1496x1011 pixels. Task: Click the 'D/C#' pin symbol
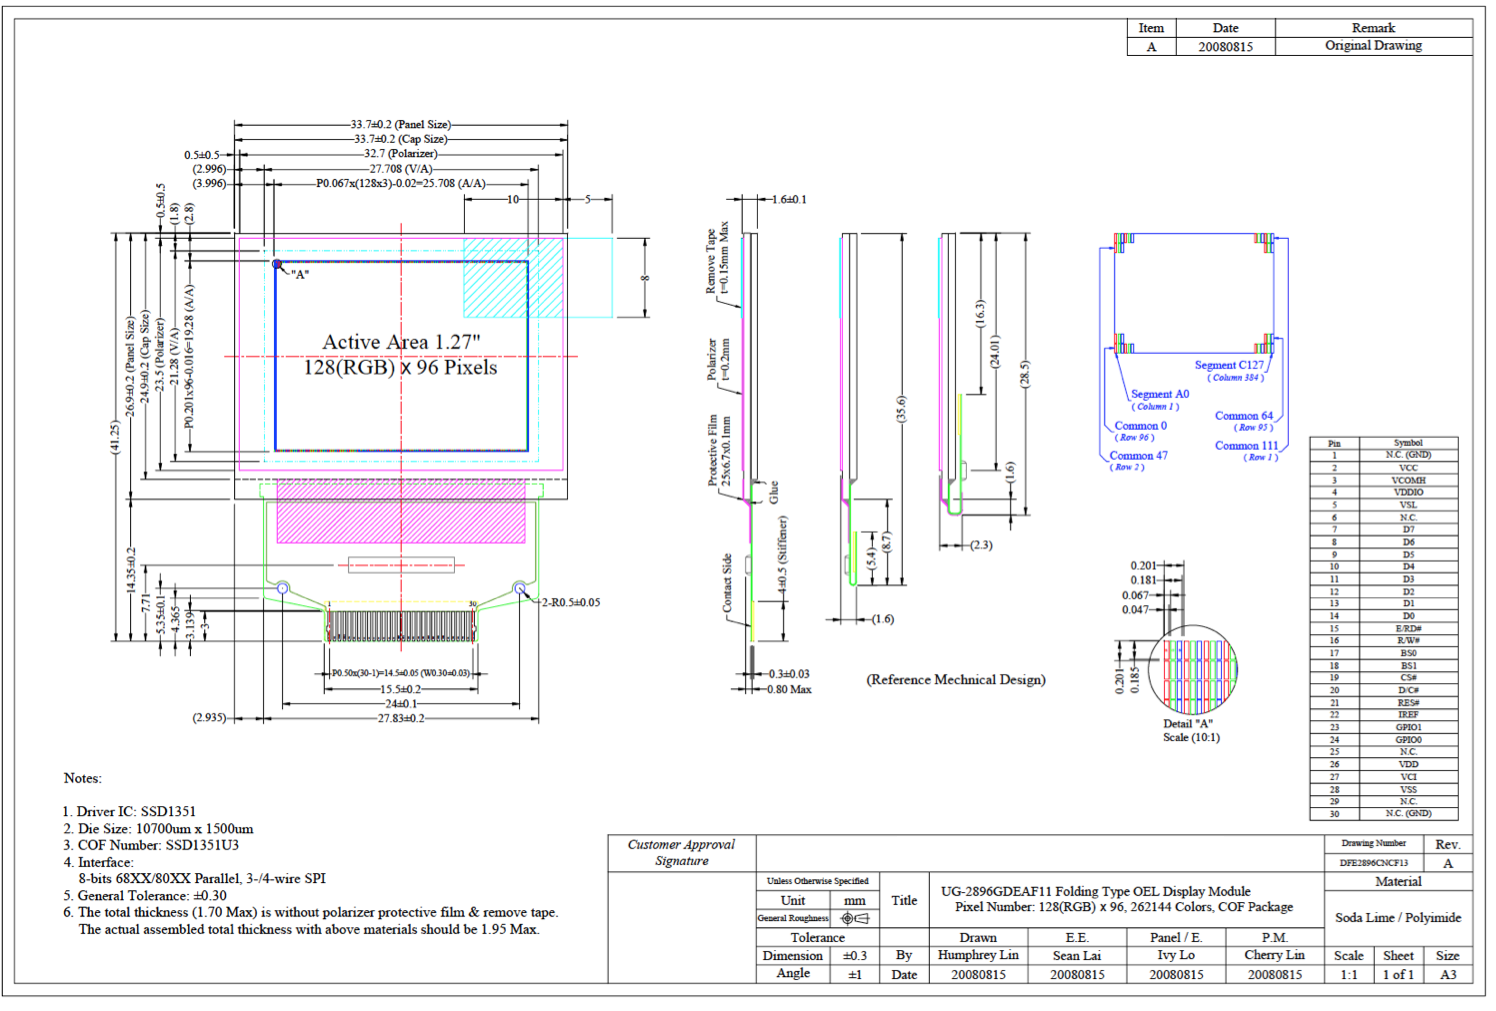[1408, 690]
